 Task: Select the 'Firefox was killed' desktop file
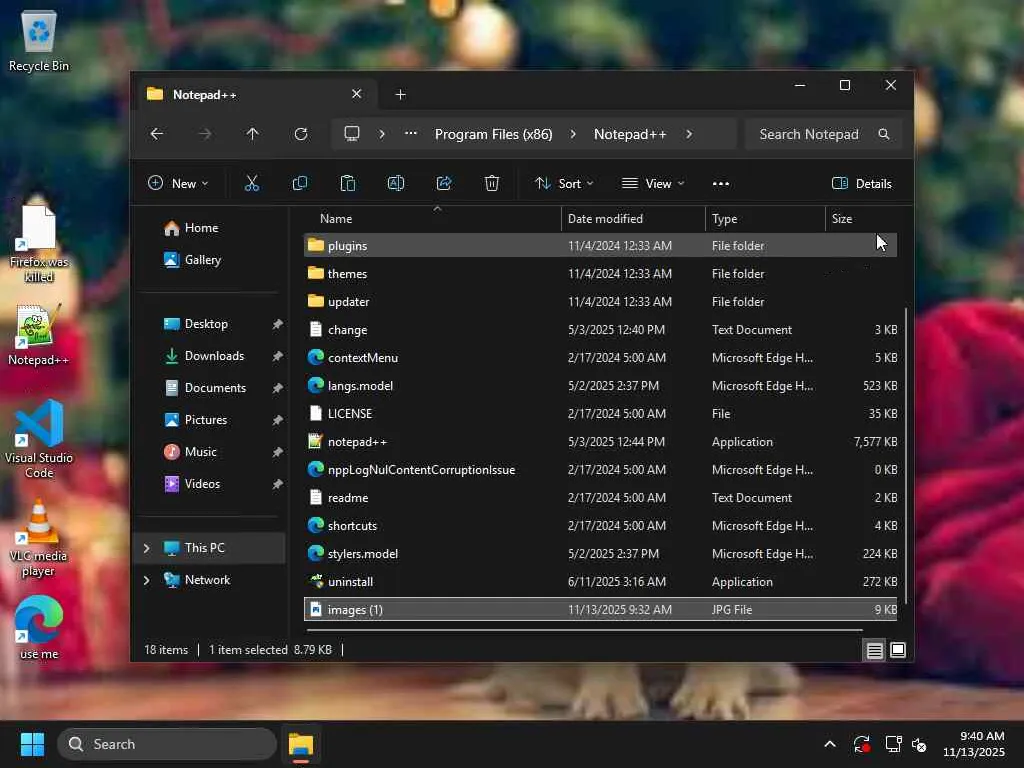[x=39, y=243]
